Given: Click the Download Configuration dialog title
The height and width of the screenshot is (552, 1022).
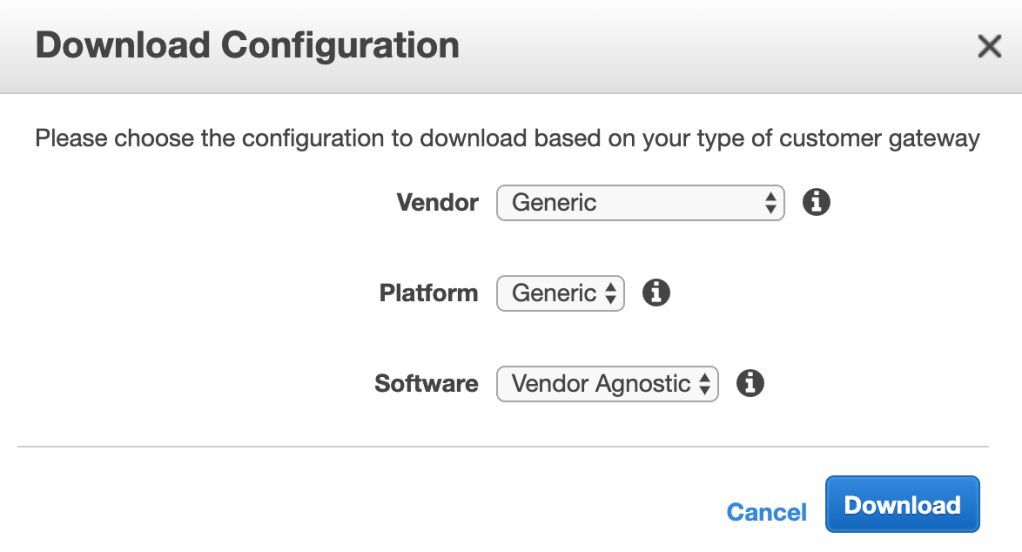Looking at the screenshot, I should (x=247, y=46).
